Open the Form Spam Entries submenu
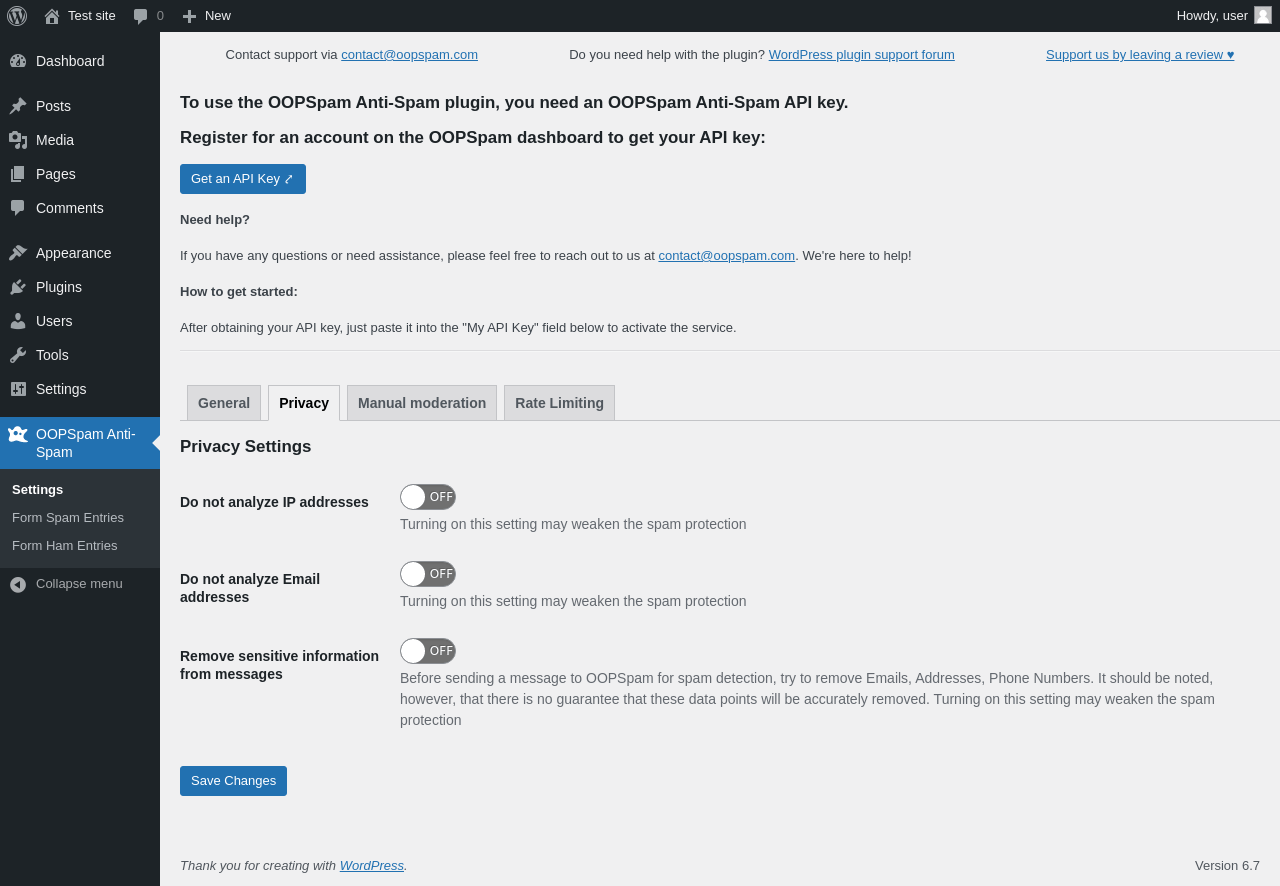Screen dimensions: 1280x886 (68, 518)
